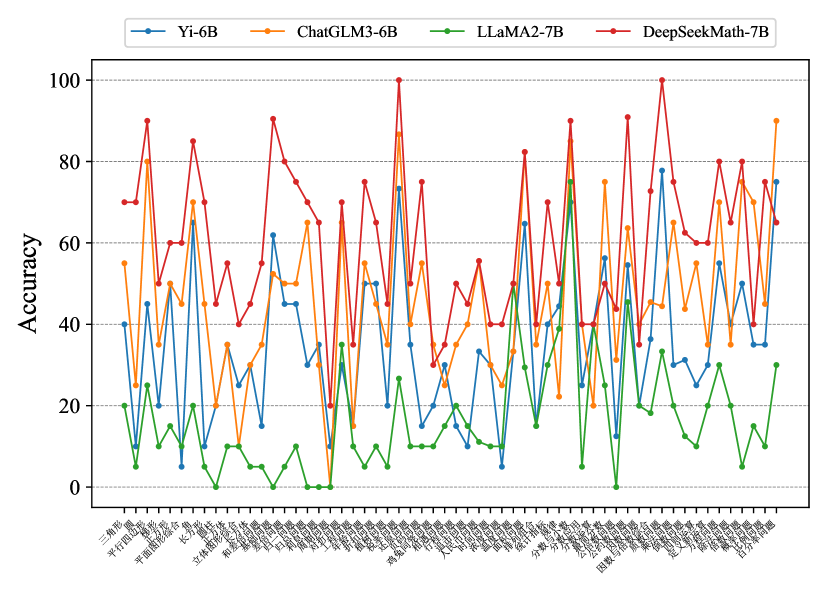830x593 pixels.
Task: Click the 80 tick label on y-axis
Action: click(69, 161)
